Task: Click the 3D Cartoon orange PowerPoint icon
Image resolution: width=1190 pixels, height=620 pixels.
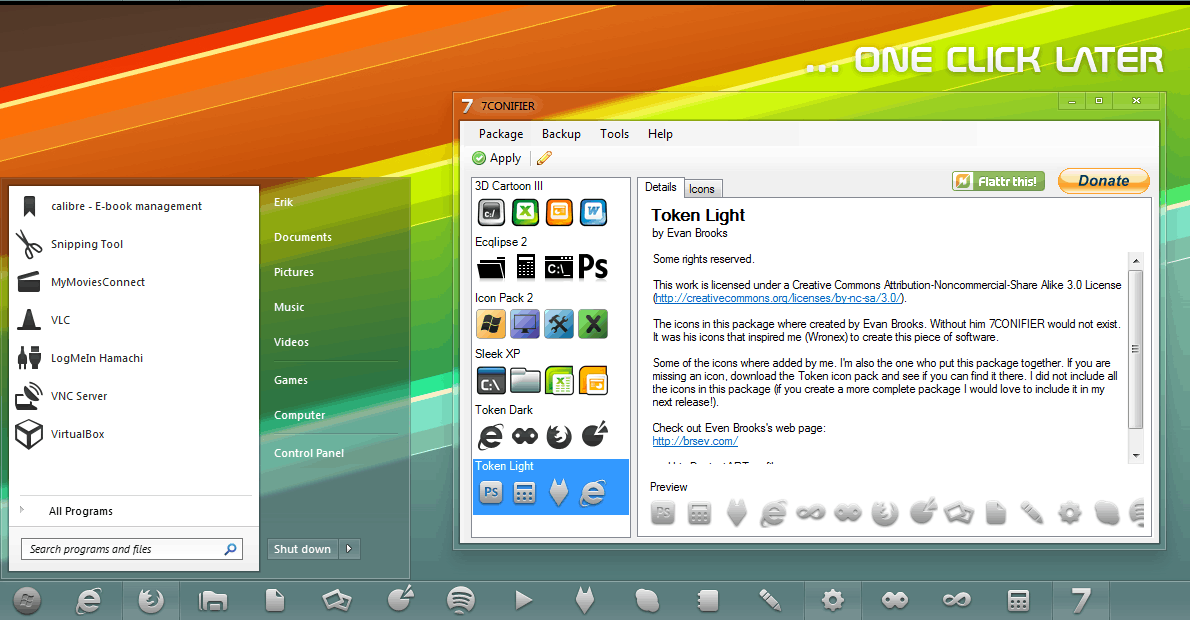Action: click(559, 212)
